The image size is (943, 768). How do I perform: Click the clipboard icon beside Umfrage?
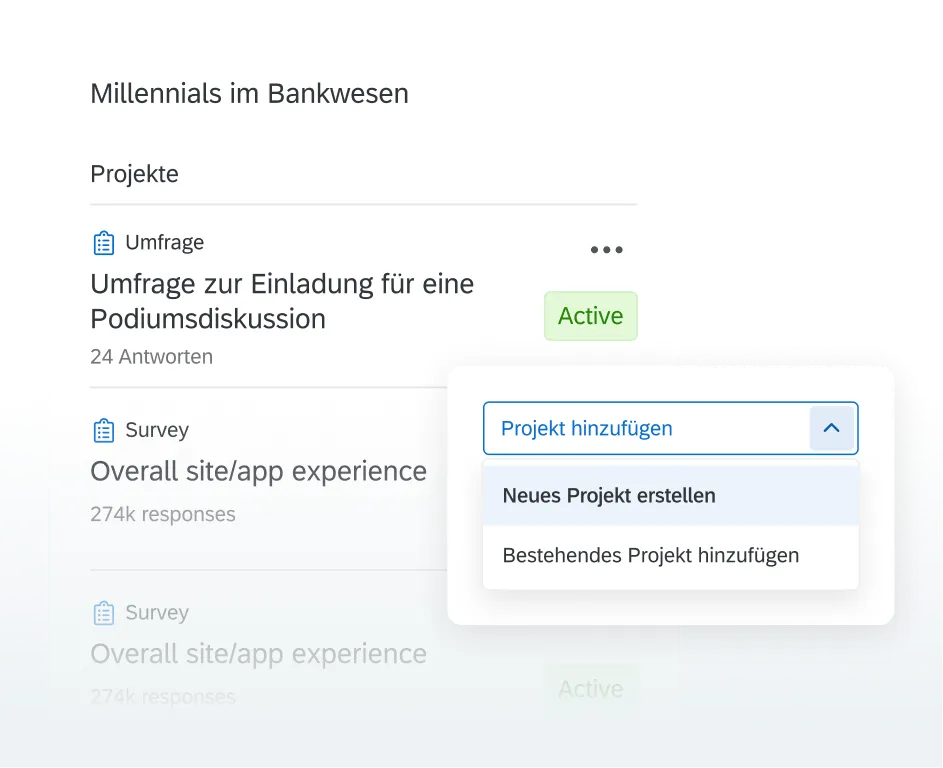click(103, 242)
